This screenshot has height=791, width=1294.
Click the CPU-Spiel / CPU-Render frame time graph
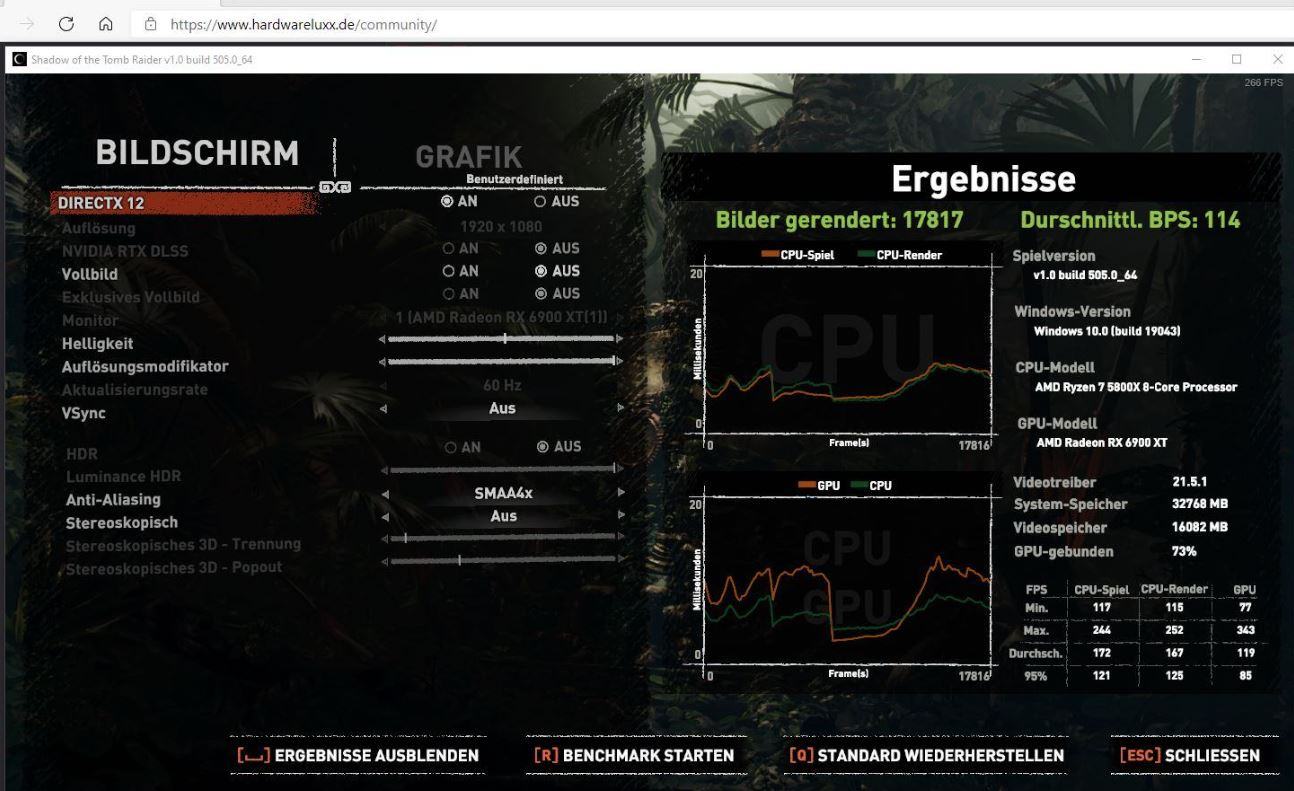click(847, 348)
